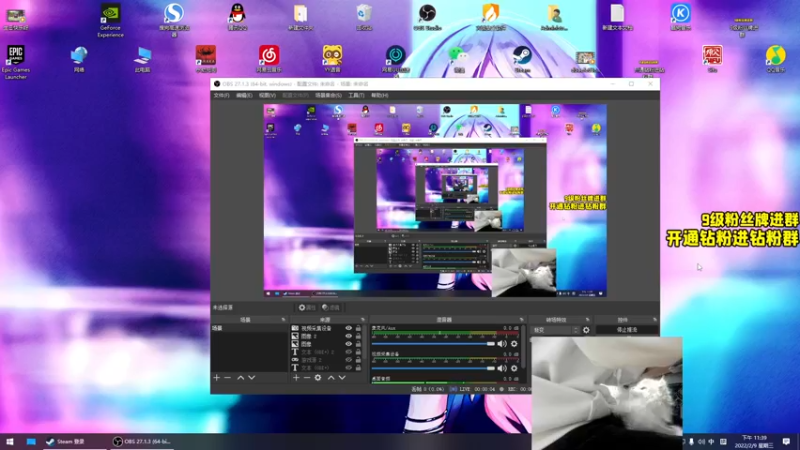The image size is (800, 450).
Task: Click stop streaming button in controls
Action: point(627,330)
